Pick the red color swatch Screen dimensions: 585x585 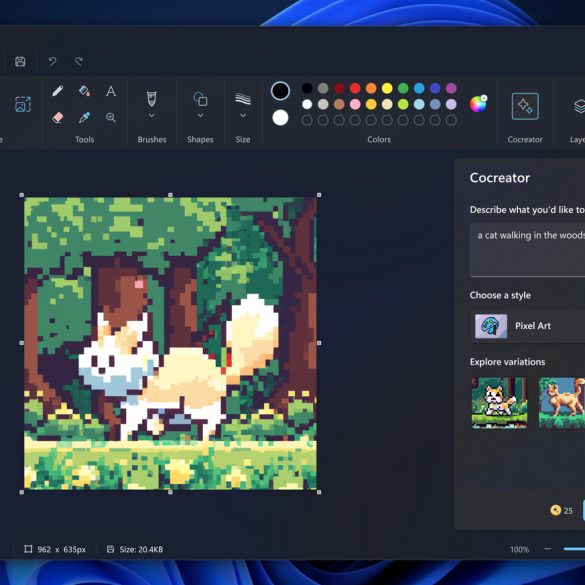pos(355,88)
